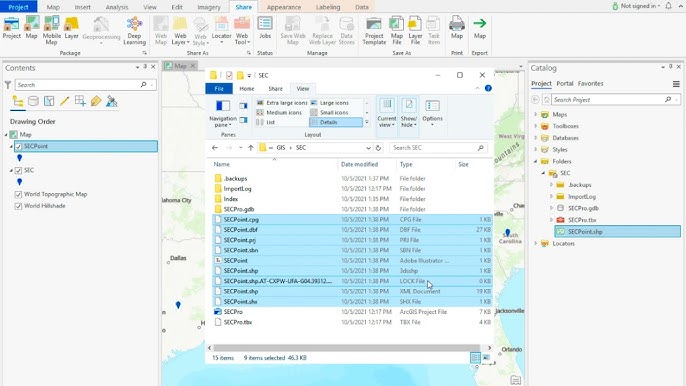The image size is (686, 386).
Task: Toggle World Topographic Map layer visibility
Action: tap(18, 194)
